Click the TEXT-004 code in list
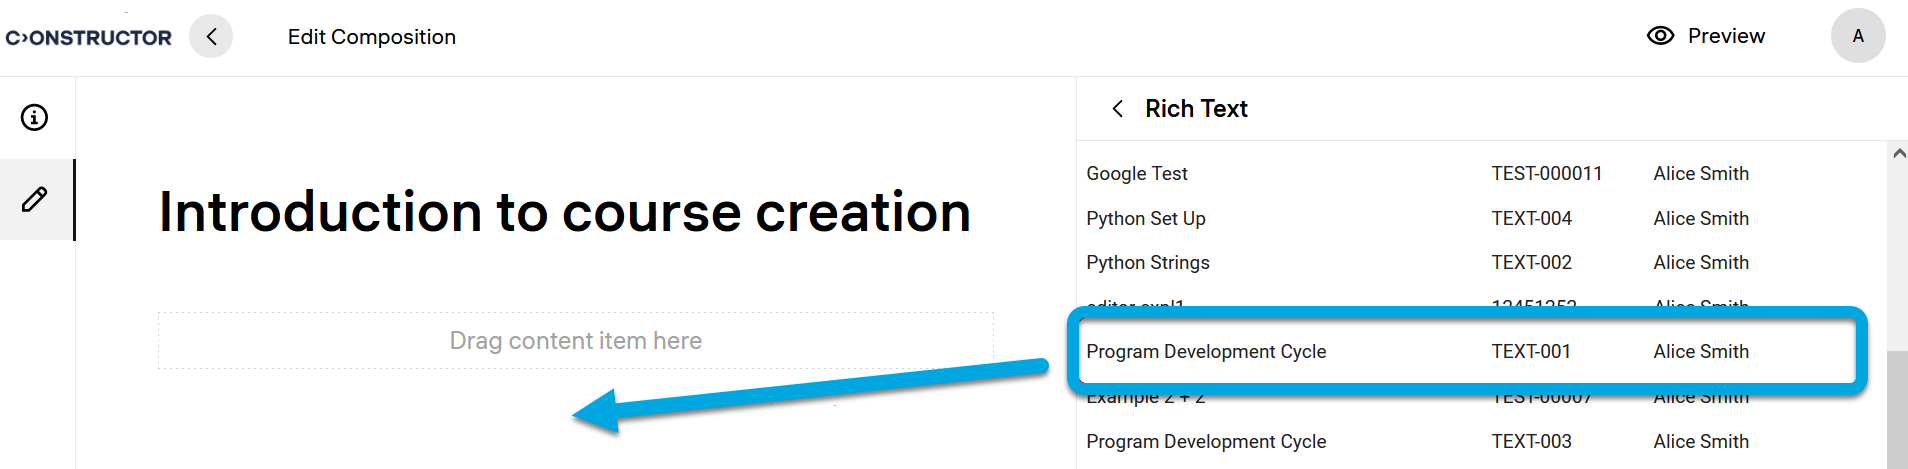Screen dimensions: 1908x469 point(1531,219)
